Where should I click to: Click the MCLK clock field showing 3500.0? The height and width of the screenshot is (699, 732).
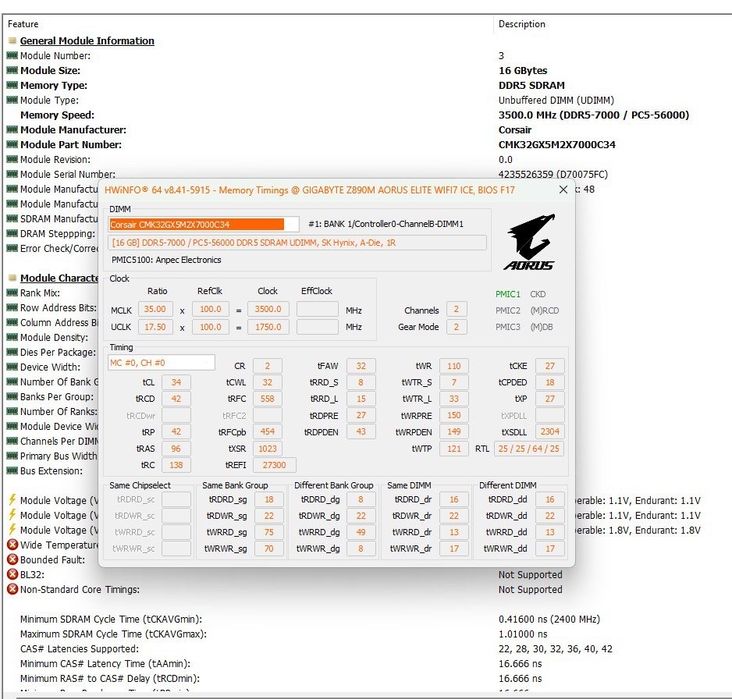click(268, 309)
